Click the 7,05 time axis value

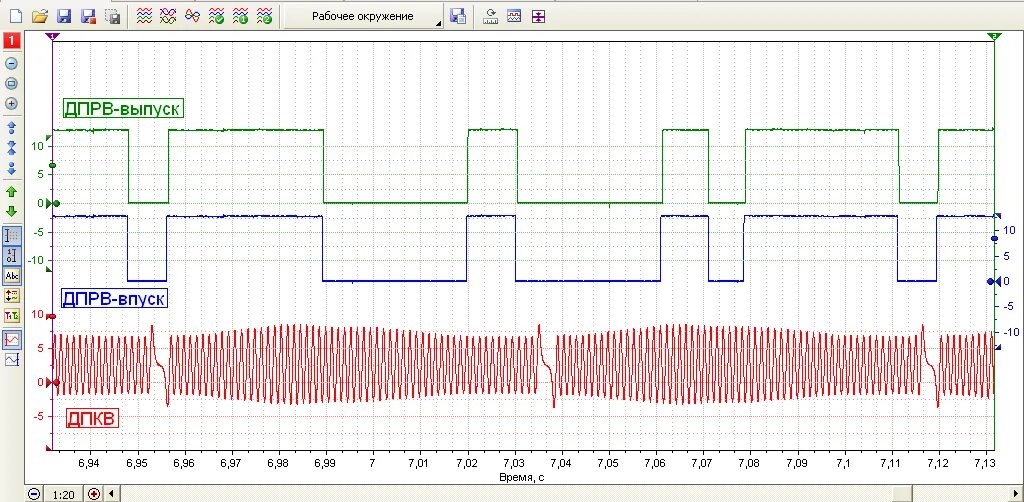608,463
